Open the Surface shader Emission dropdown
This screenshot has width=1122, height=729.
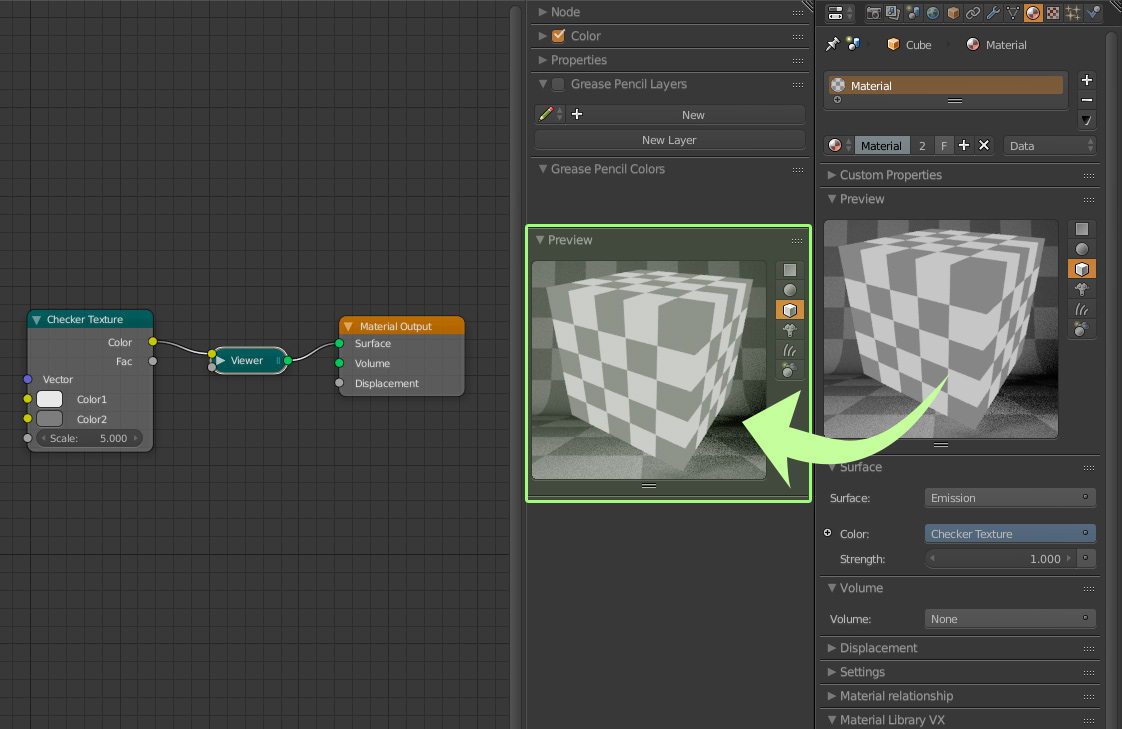(x=1010, y=498)
